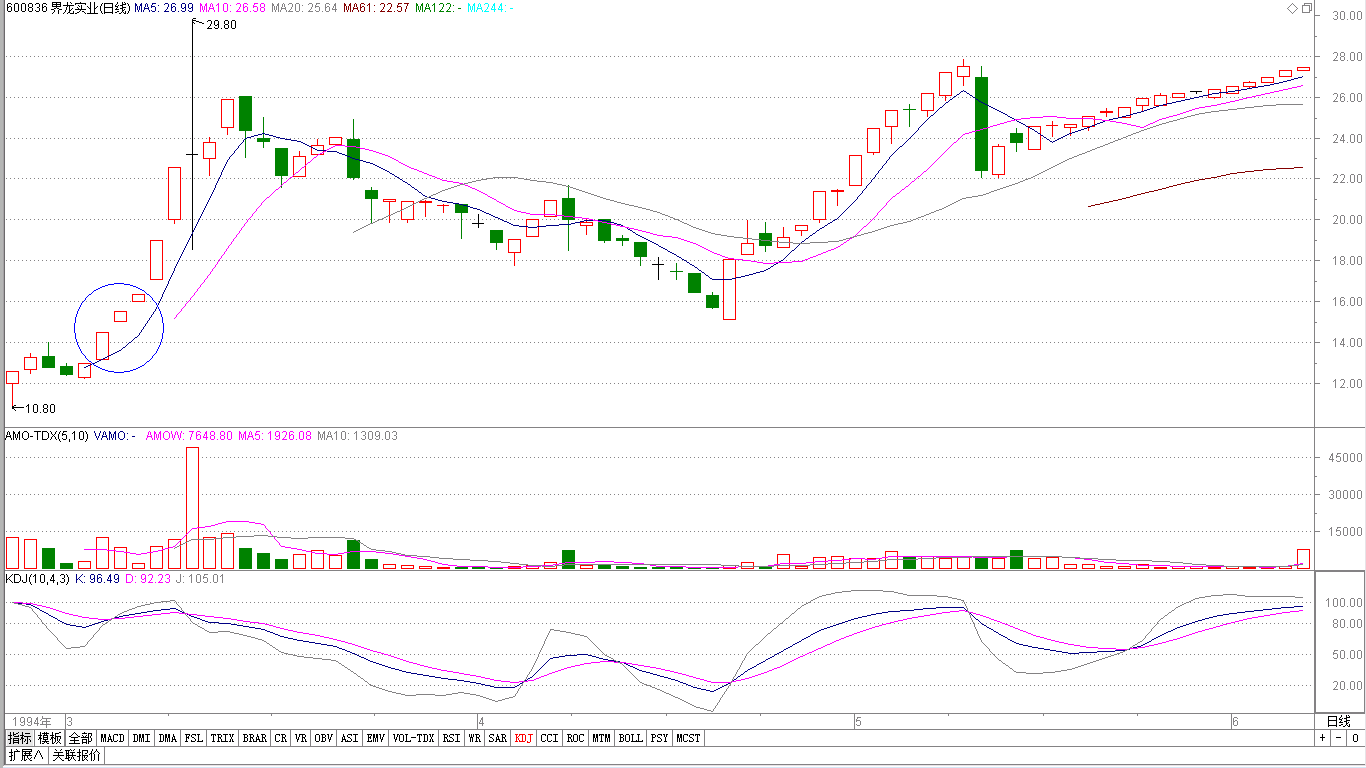
Task: Click the diamond icon at chart top-right
Action: click(1292, 8)
